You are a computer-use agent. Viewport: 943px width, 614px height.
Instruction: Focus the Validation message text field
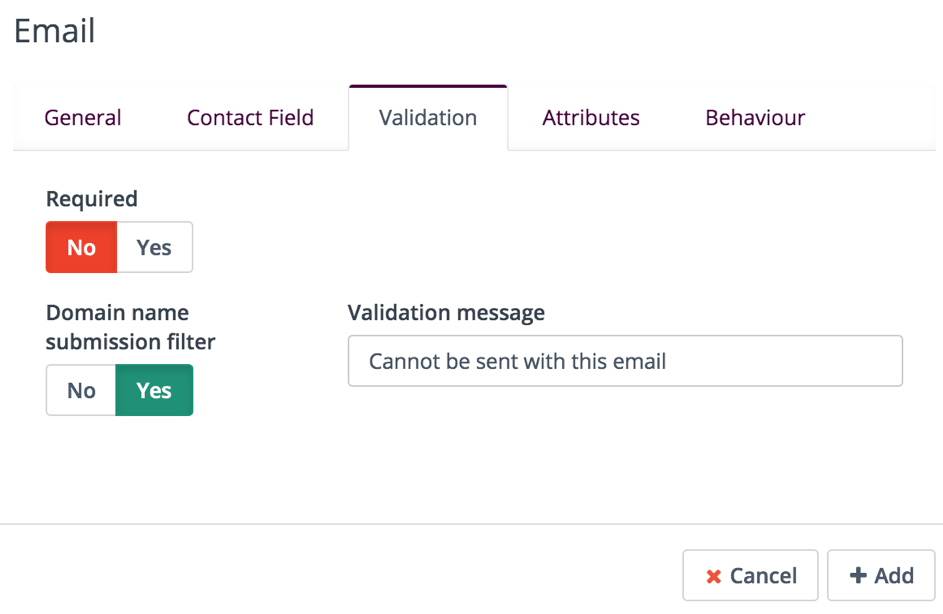tap(625, 361)
